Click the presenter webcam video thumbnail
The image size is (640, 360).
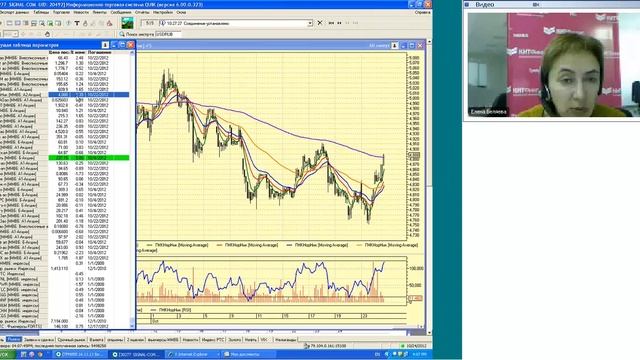click(x=553, y=65)
